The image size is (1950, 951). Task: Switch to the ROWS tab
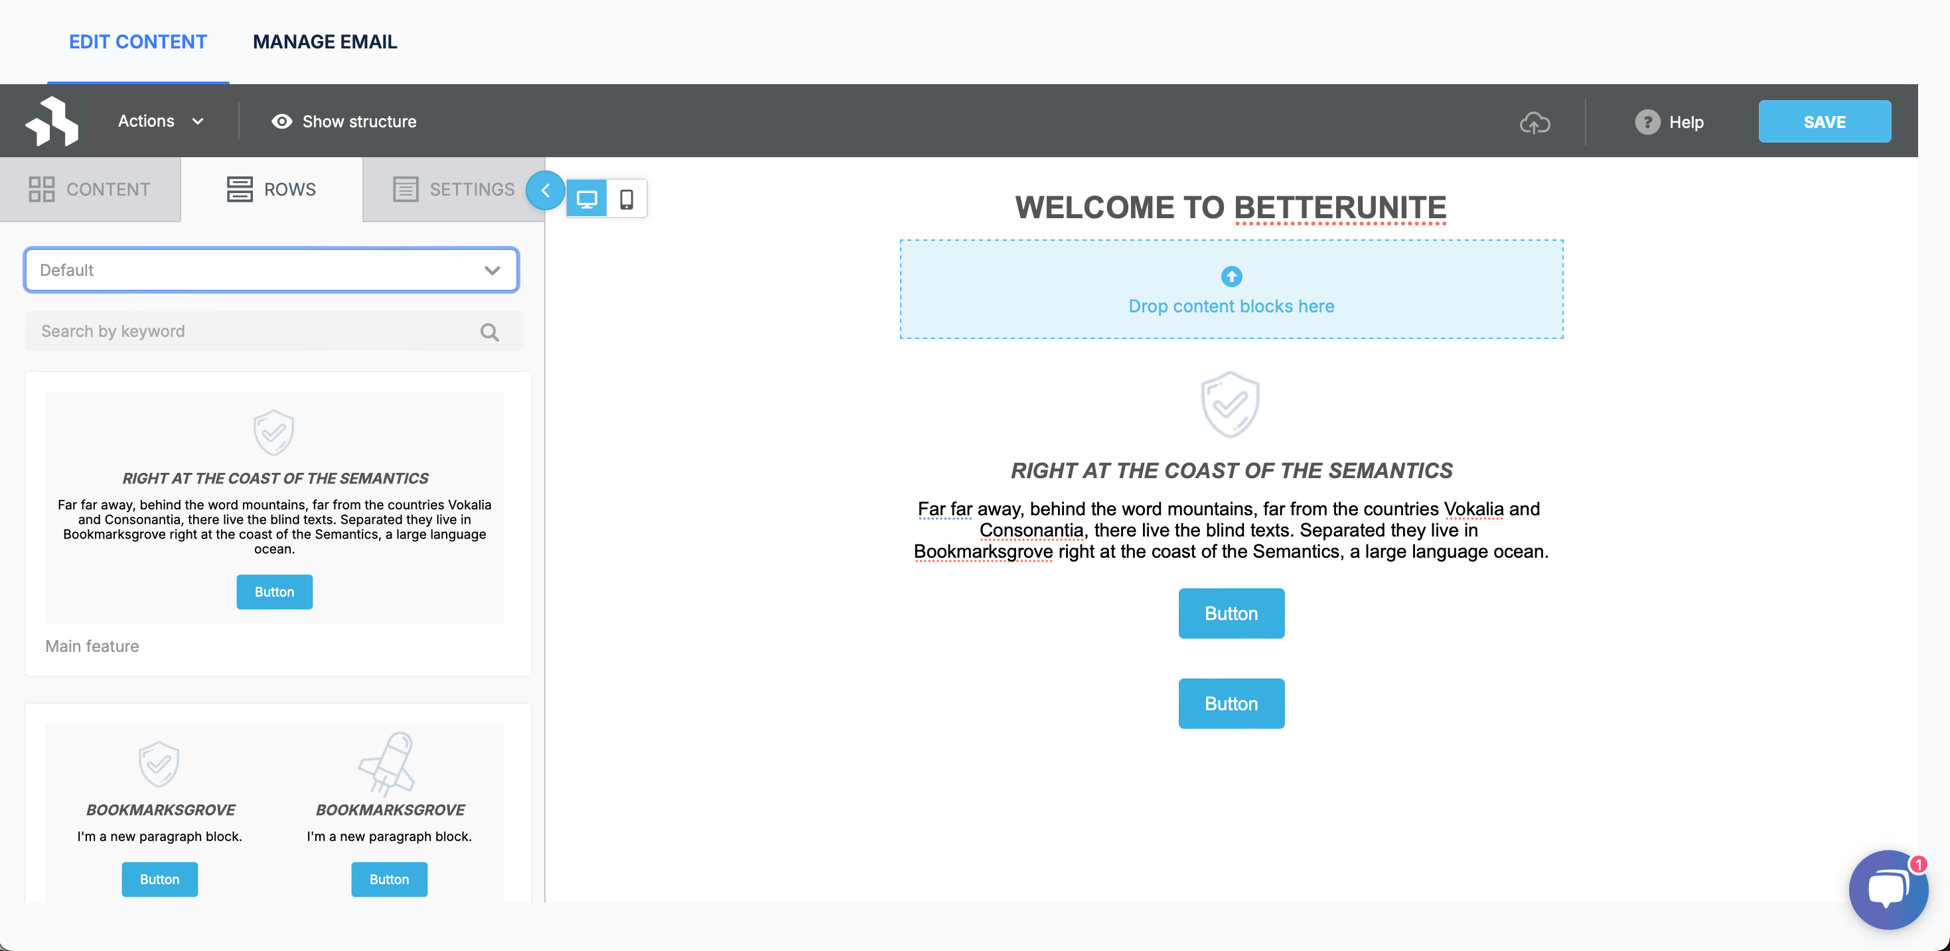271,189
